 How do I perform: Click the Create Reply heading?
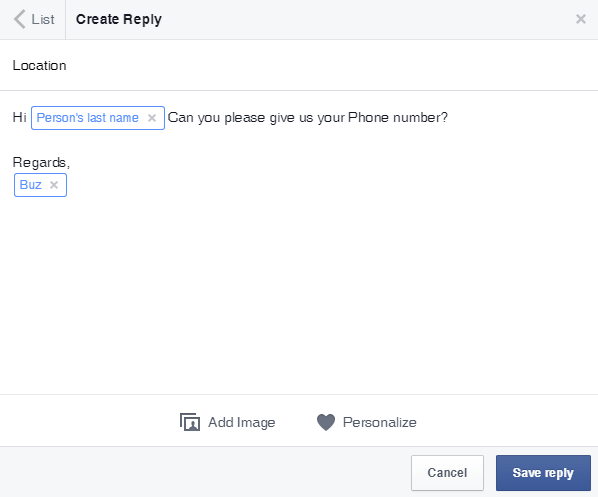click(x=119, y=19)
